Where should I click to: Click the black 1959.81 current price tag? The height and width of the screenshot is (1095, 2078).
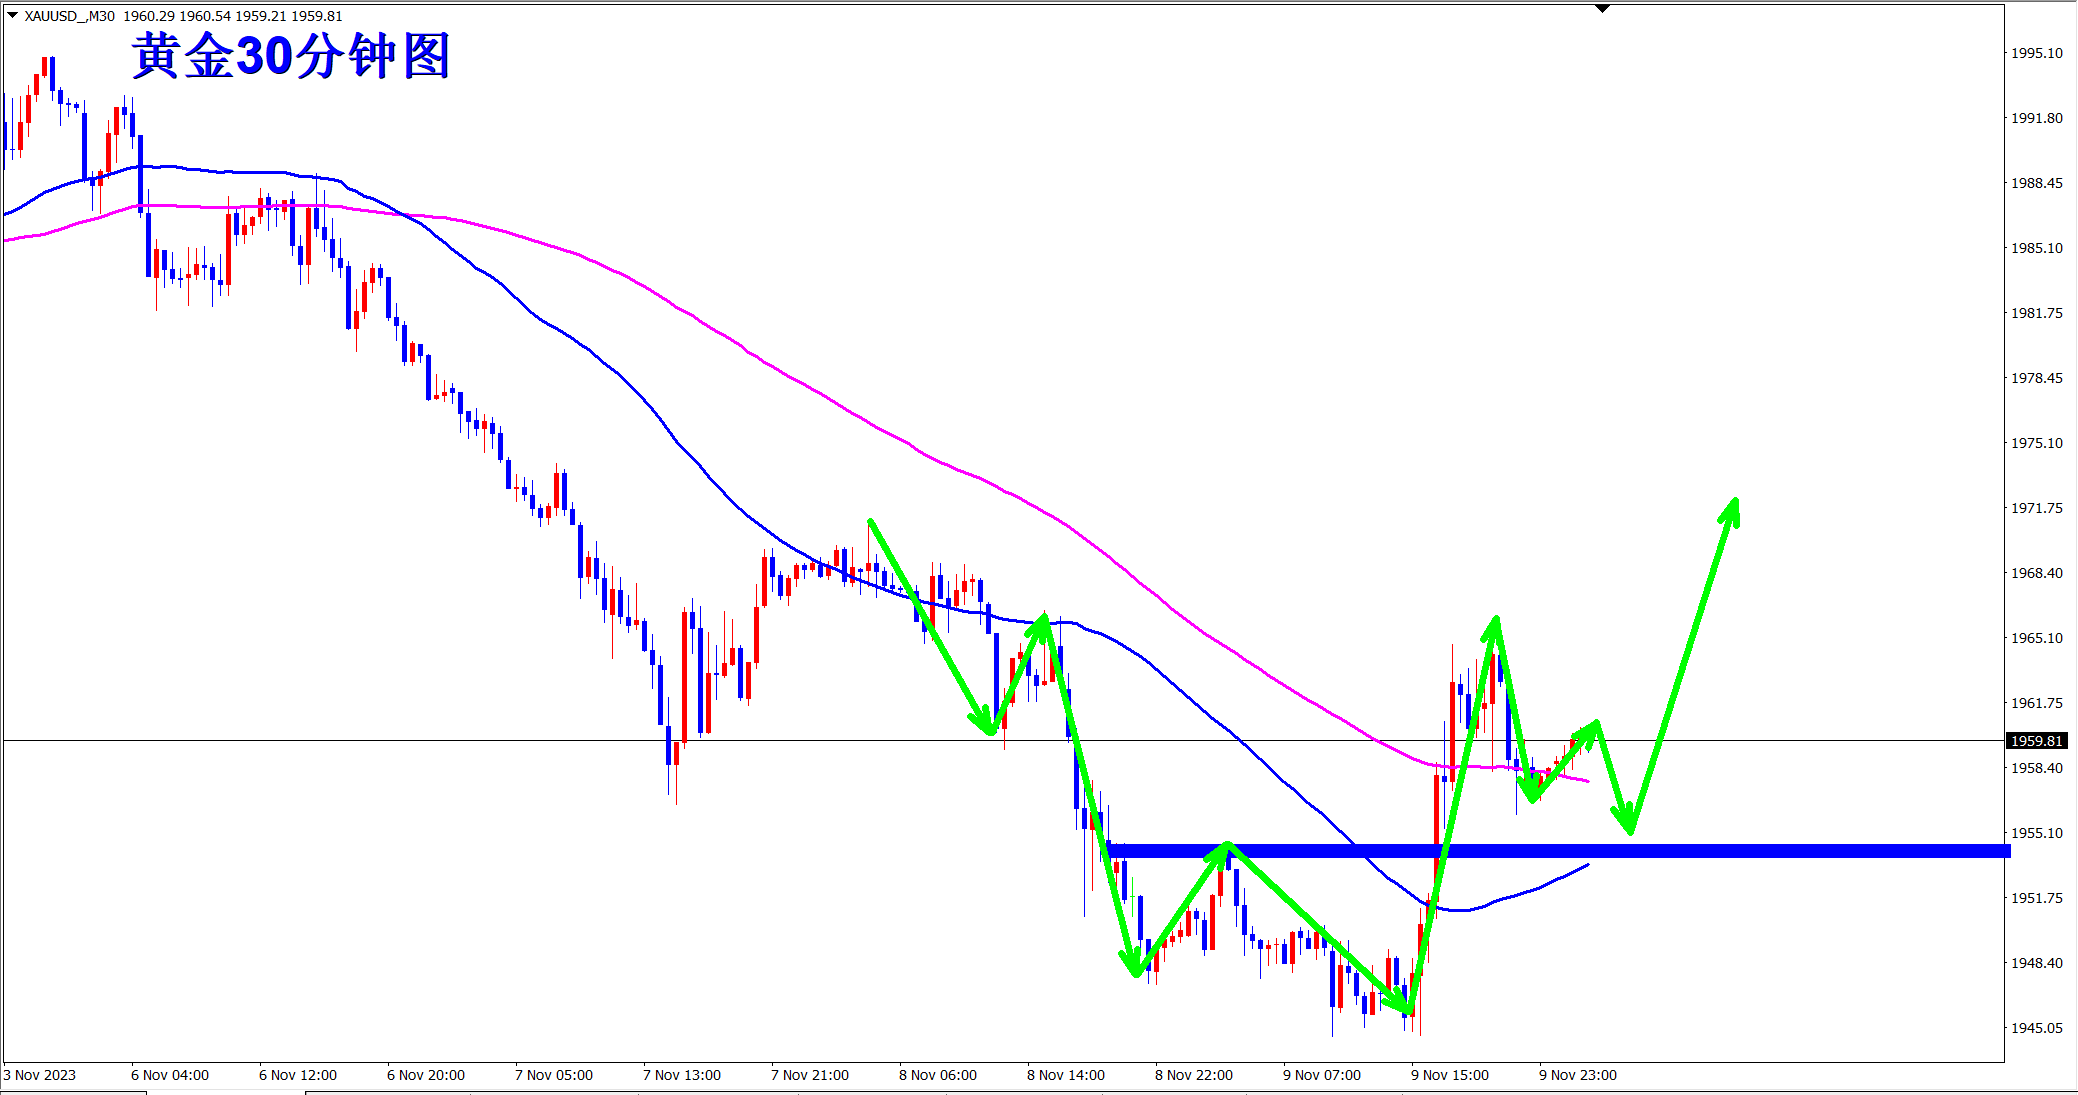tap(2037, 741)
